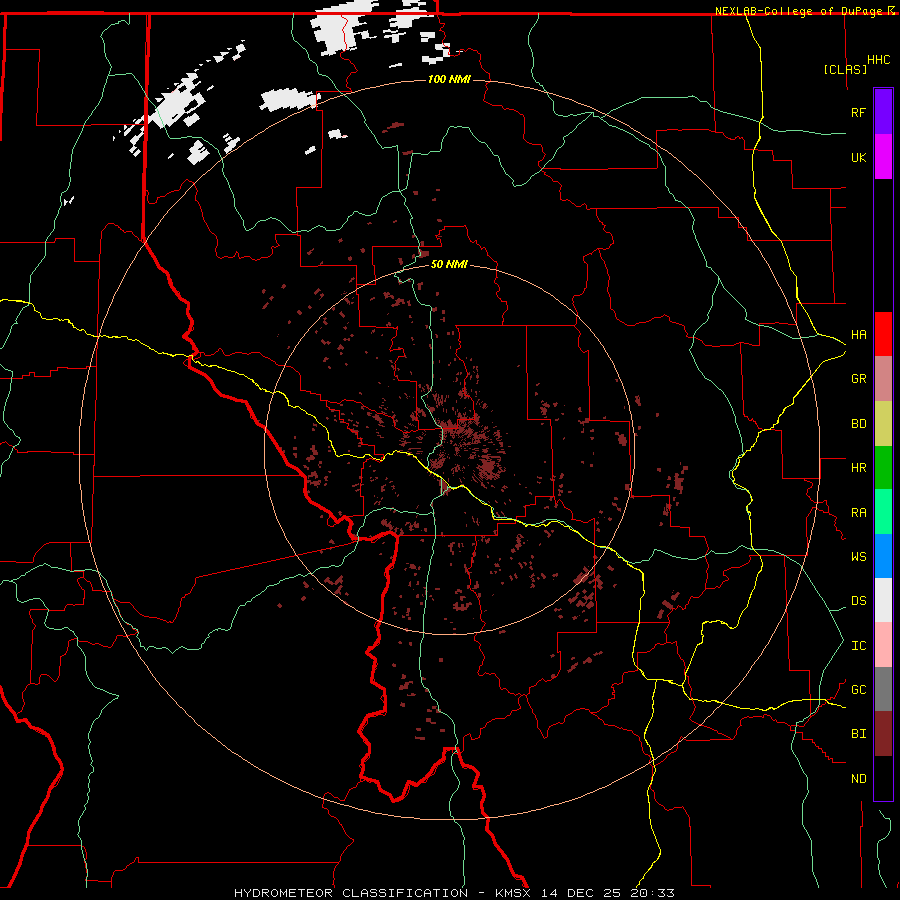Click the WS legend label

click(858, 557)
